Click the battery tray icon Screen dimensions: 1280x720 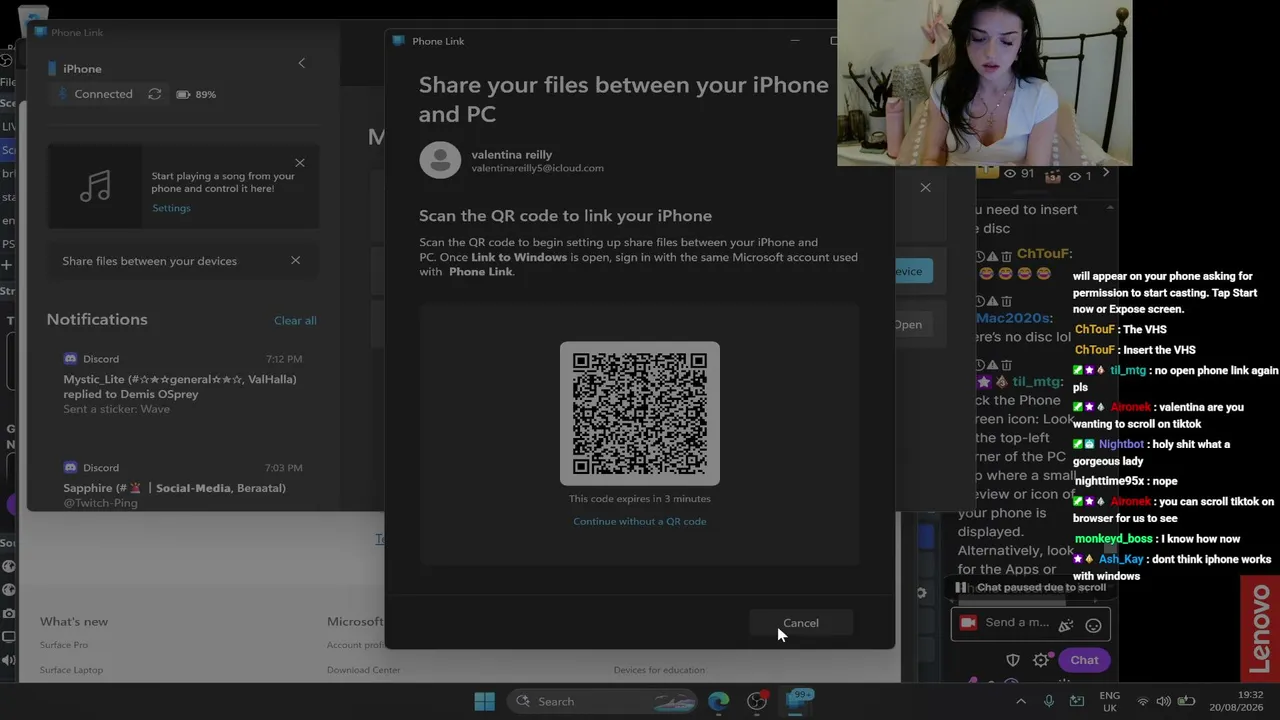pyautogui.click(x=1187, y=702)
